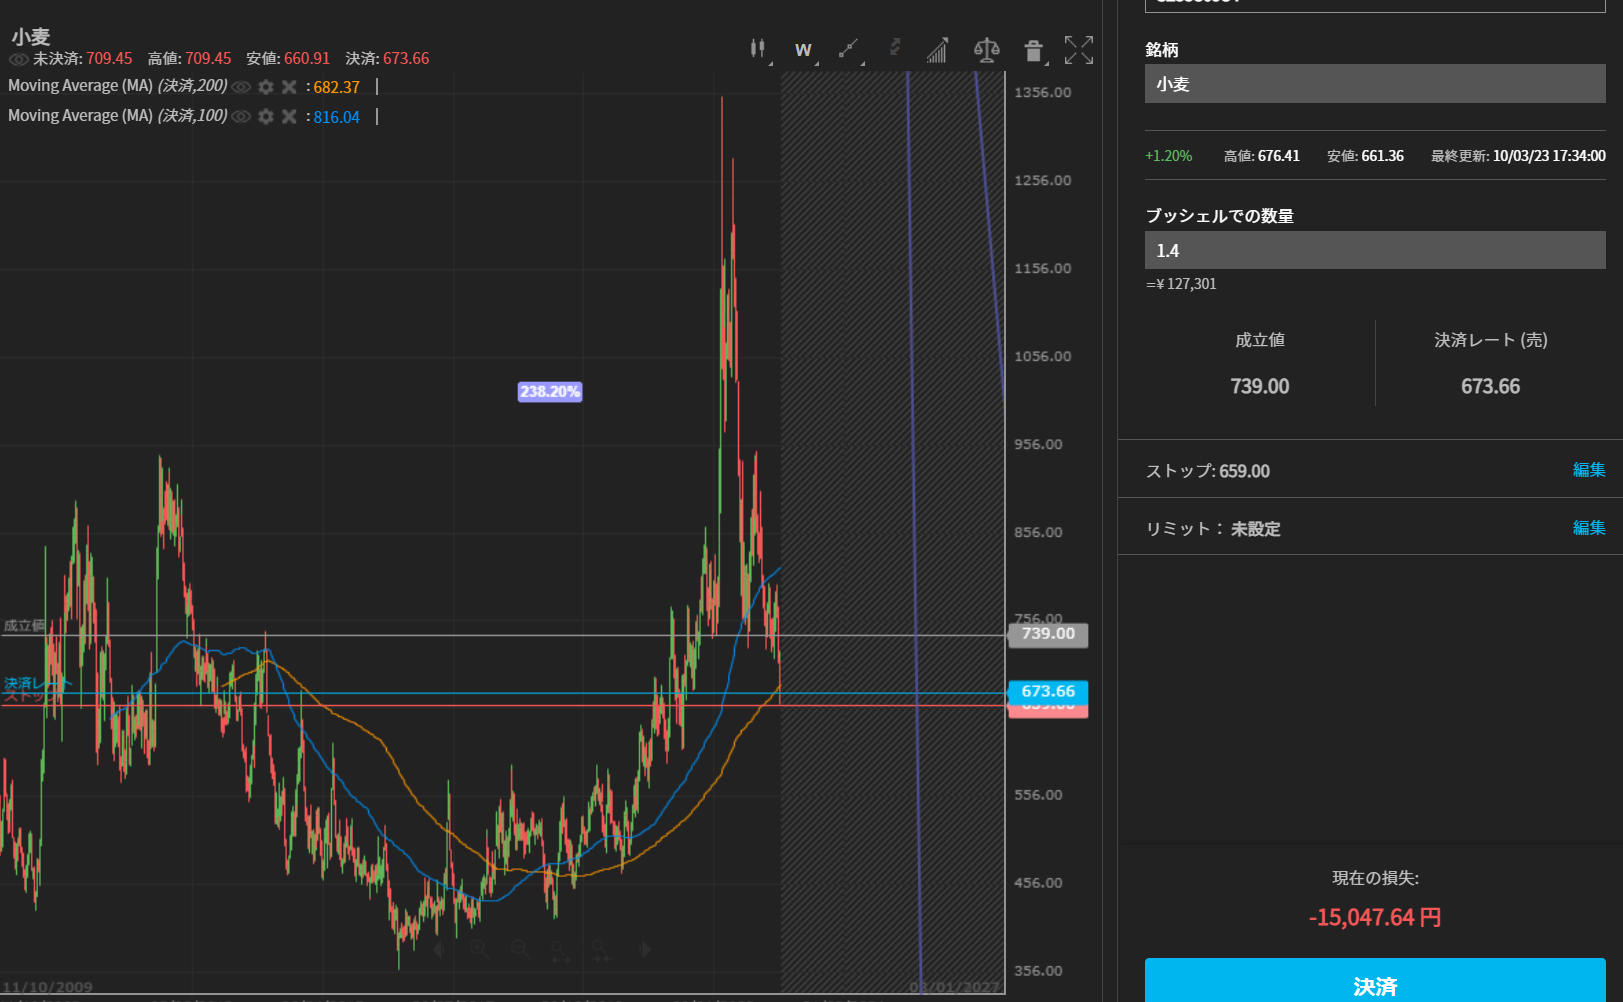Enter fullscreen chart mode

pos(1078,50)
